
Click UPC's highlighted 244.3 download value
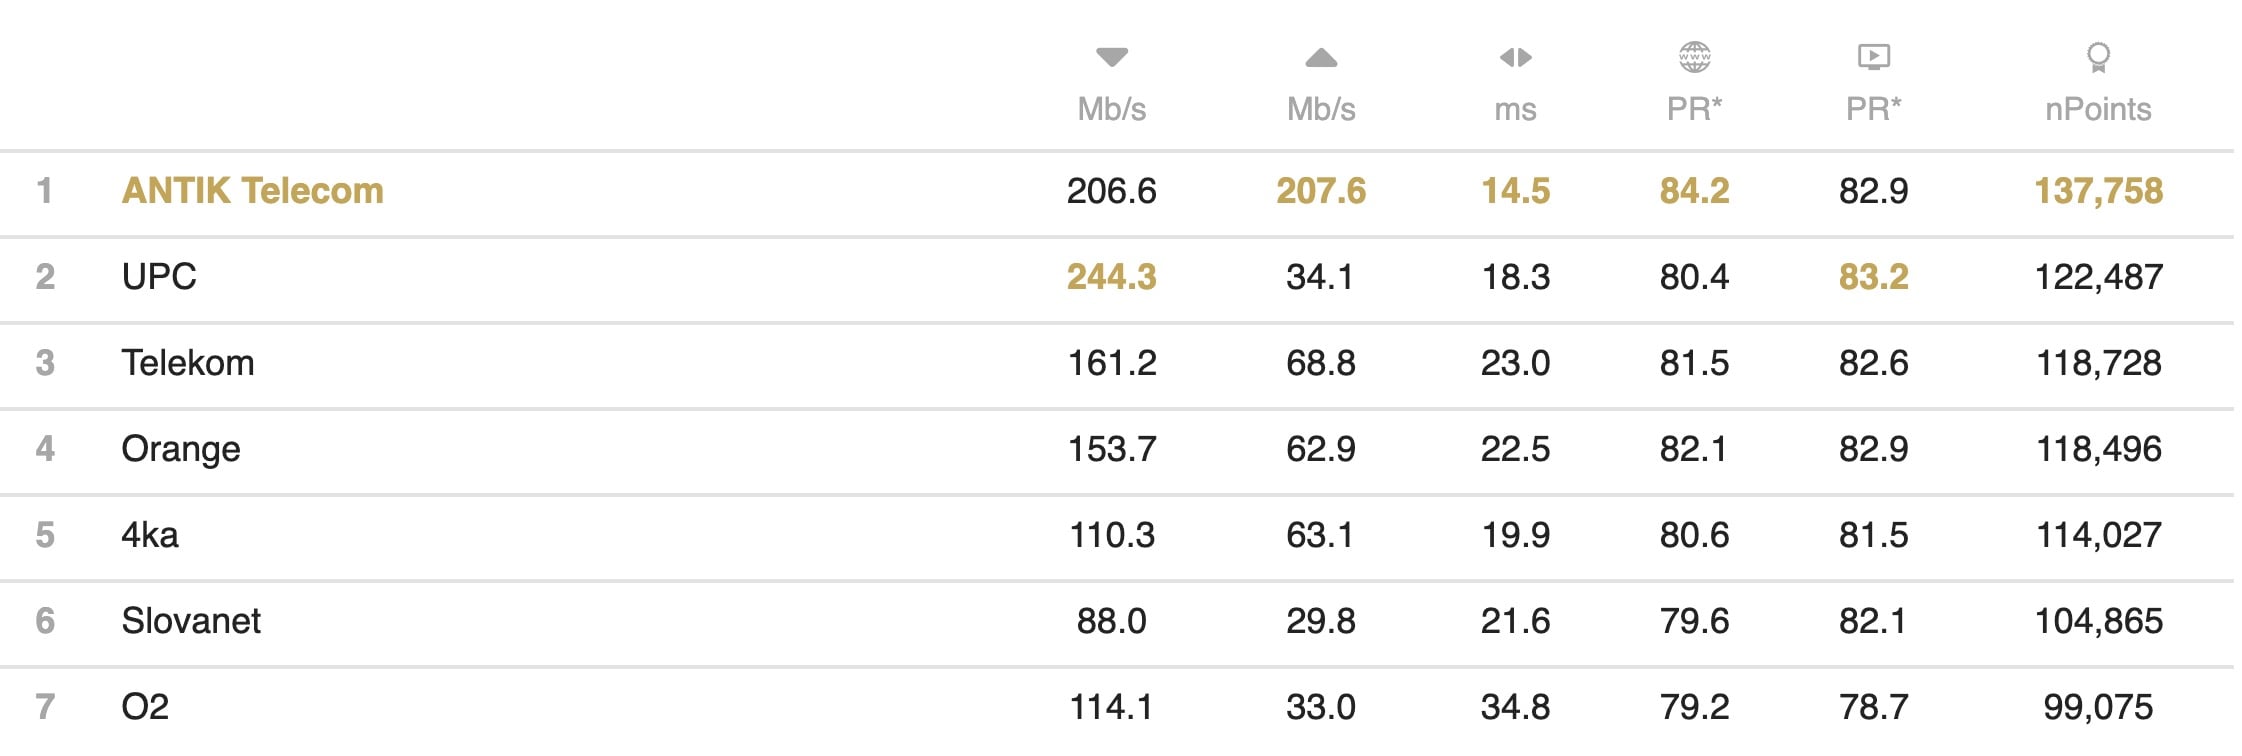tap(1111, 277)
